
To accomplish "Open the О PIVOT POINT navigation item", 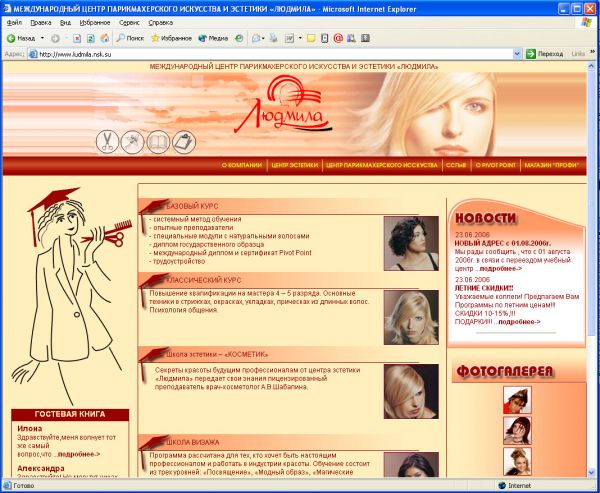I will (496, 165).
